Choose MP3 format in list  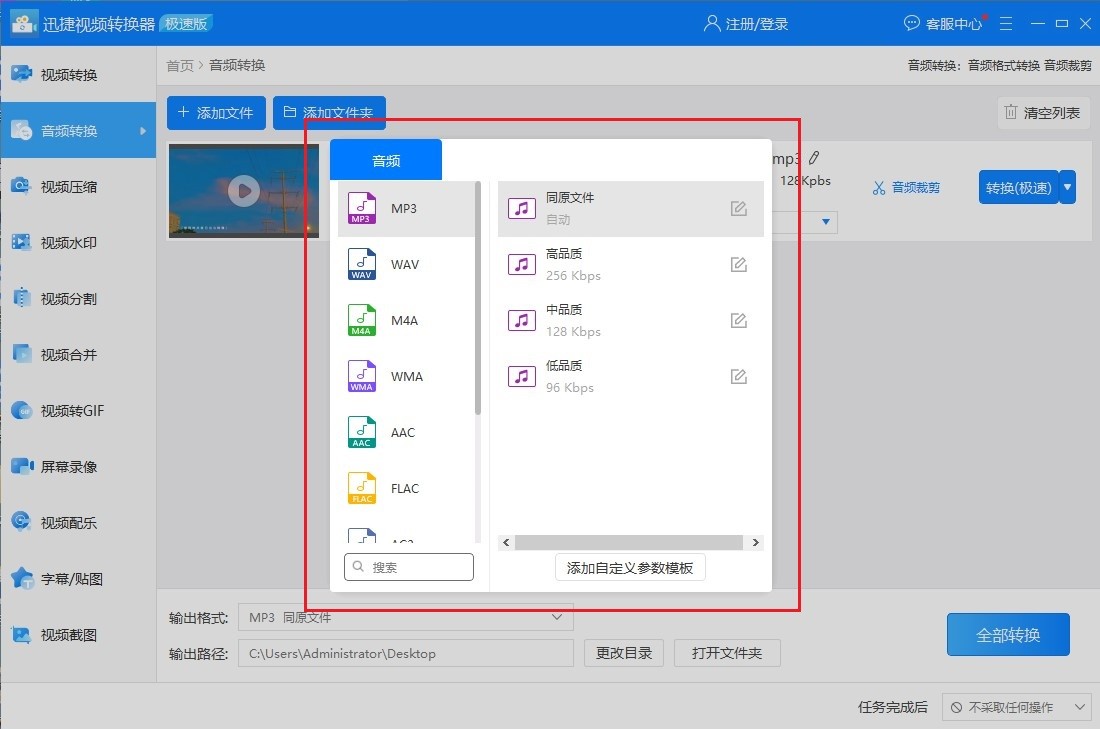[x=406, y=208]
